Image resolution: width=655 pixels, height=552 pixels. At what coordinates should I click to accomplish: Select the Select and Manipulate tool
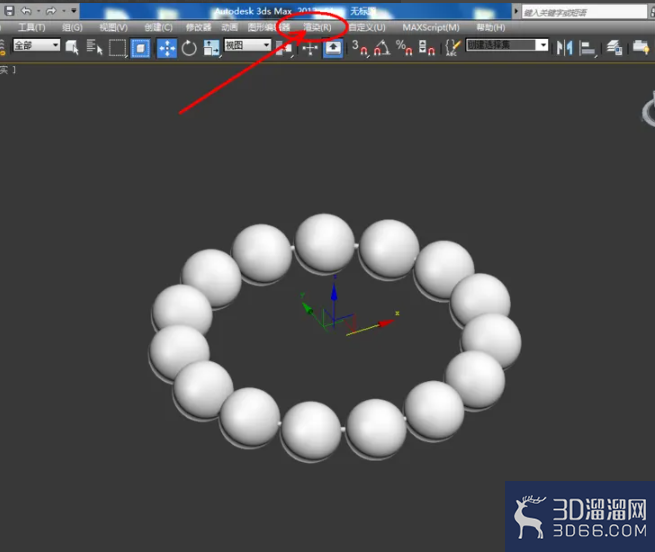coord(310,48)
